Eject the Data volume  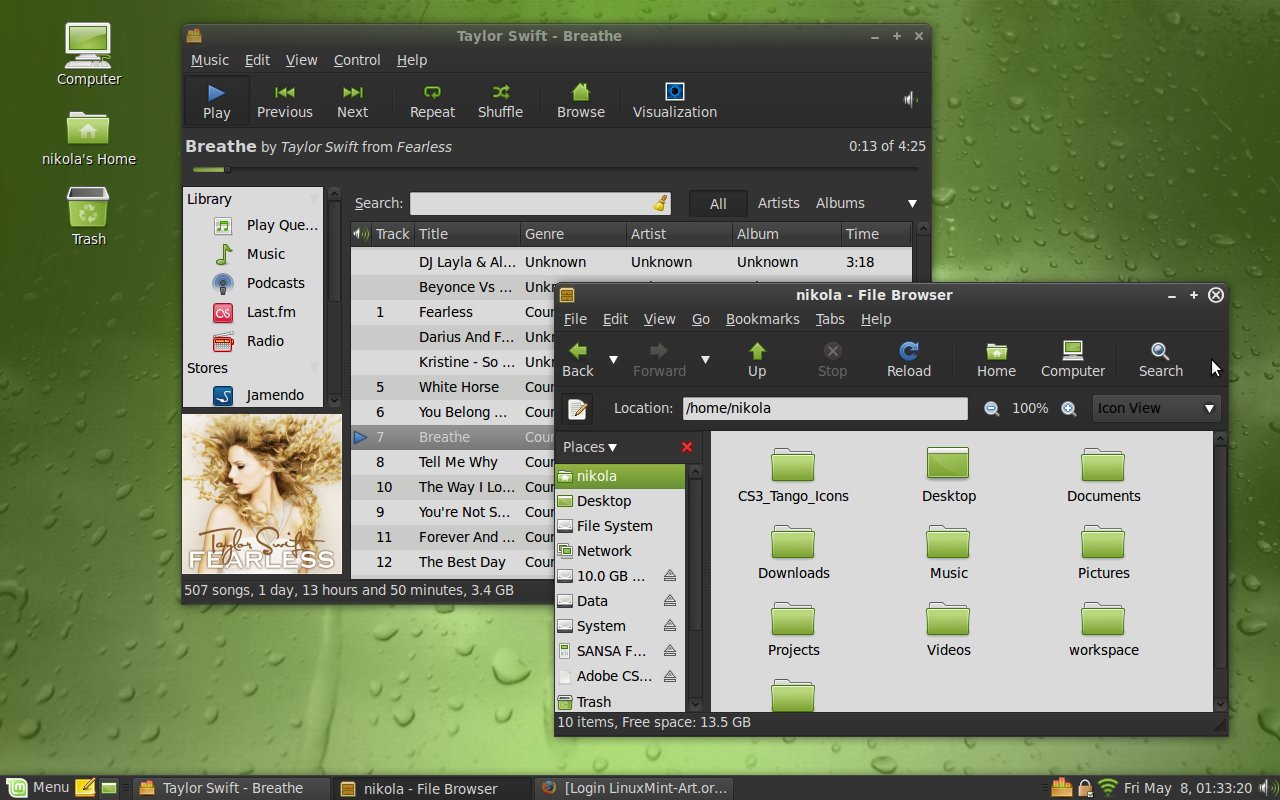pos(670,601)
